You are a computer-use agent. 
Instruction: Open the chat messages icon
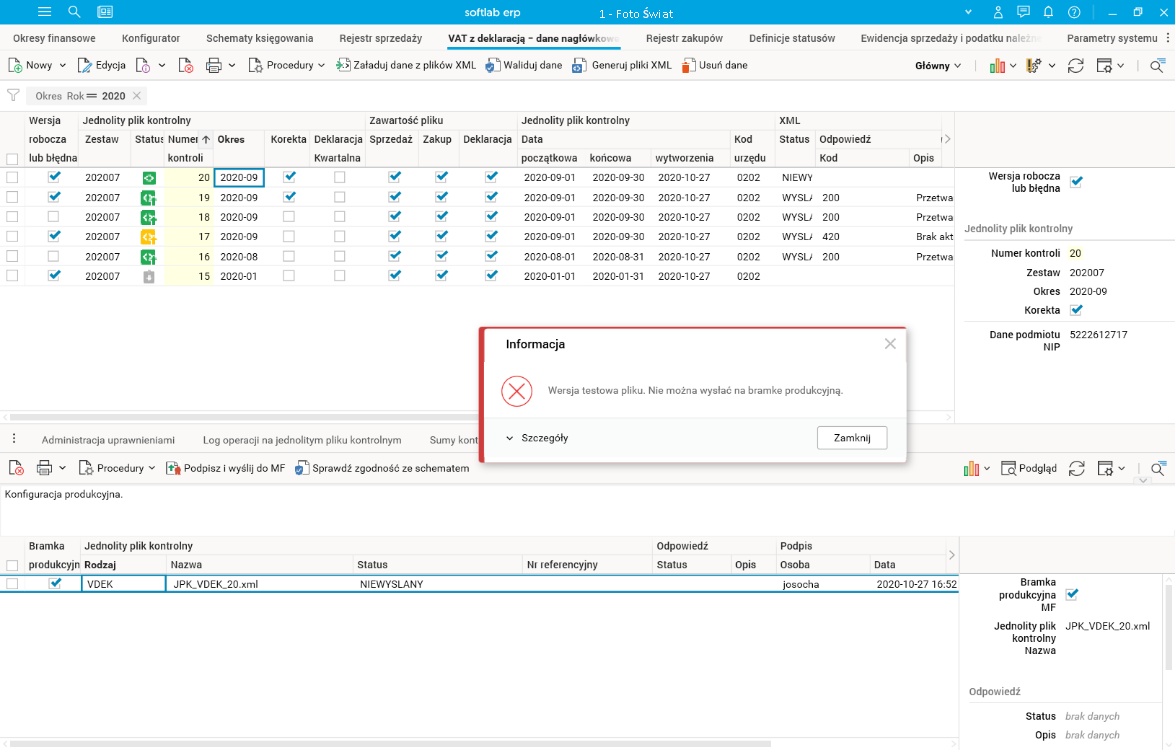pyautogui.click(x=1023, y=12)
